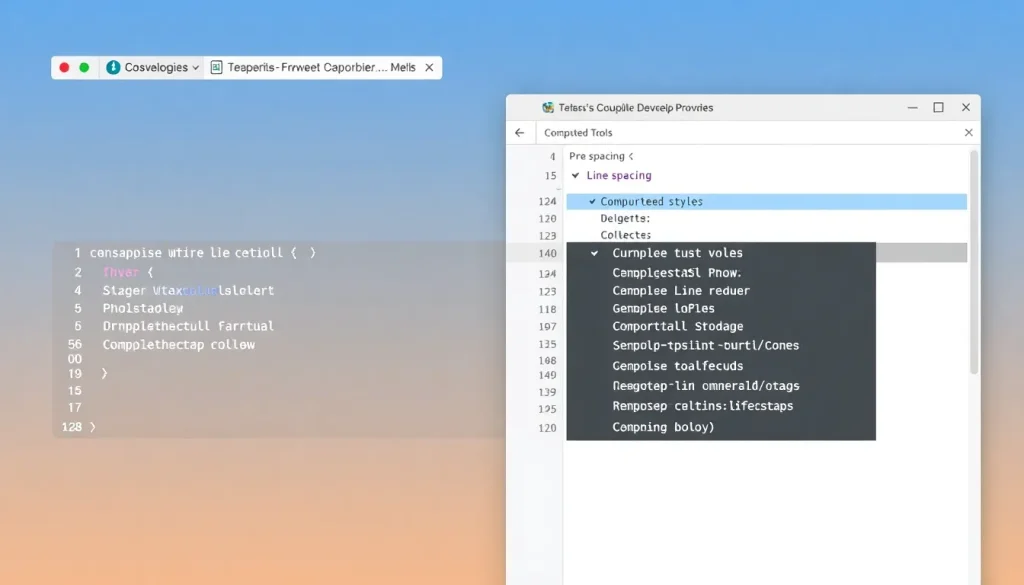The height and width of the screenshot is (585, 1024).
Task: Close the Develp Provies window
Action: pyautogui.click(x=966, y=108)
